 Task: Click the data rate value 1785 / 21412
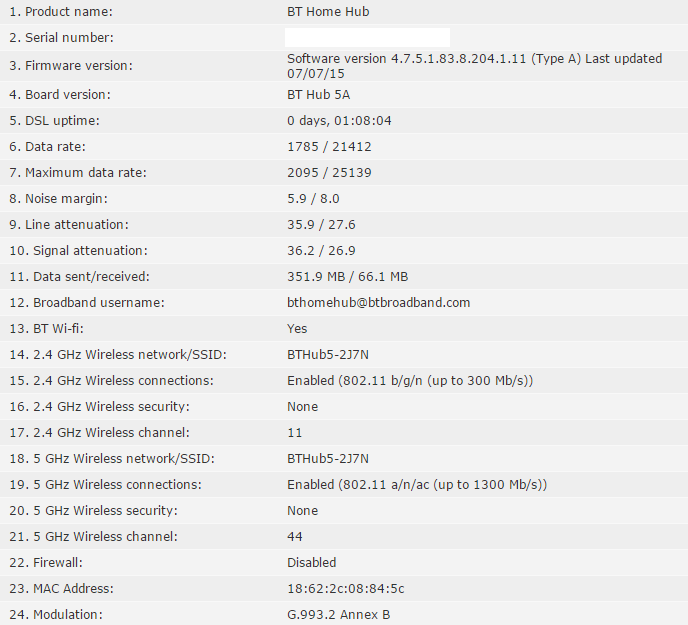(329, 147)
